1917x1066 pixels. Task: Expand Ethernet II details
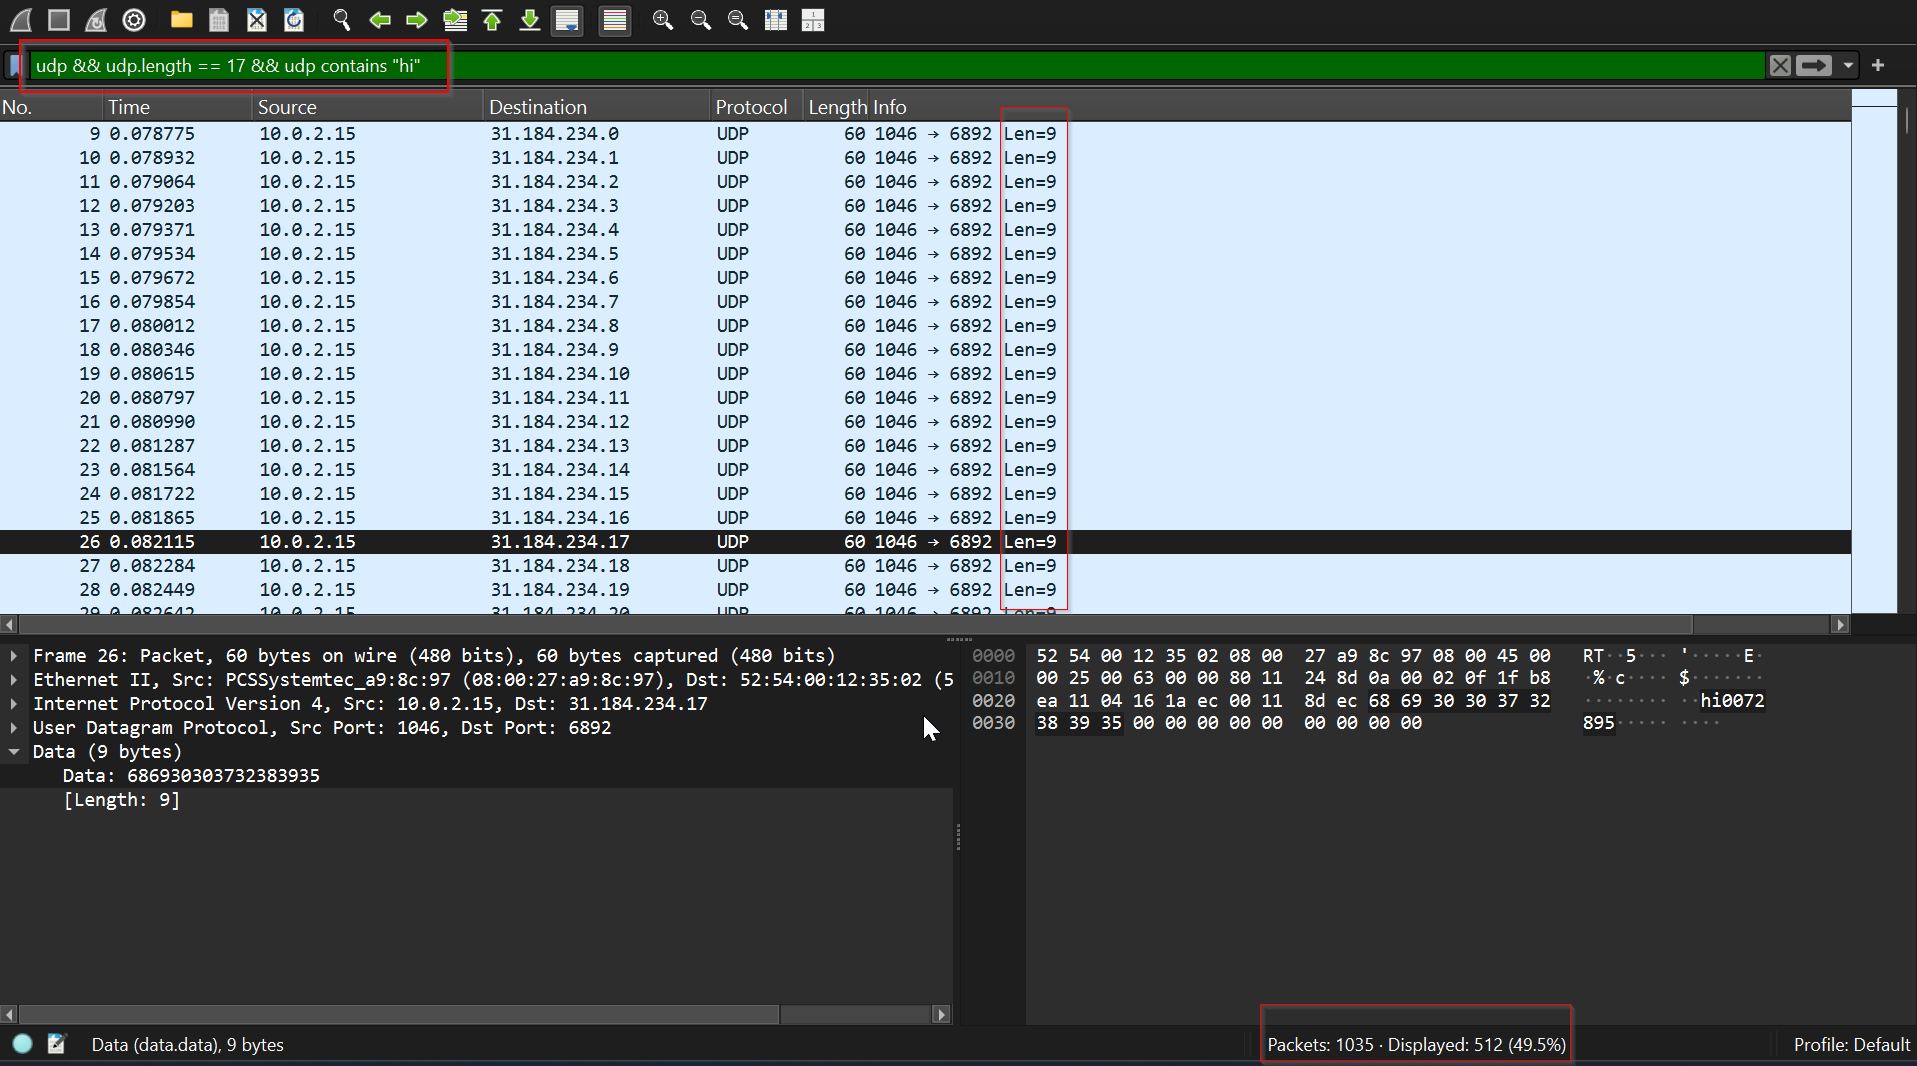pos(14,680)
